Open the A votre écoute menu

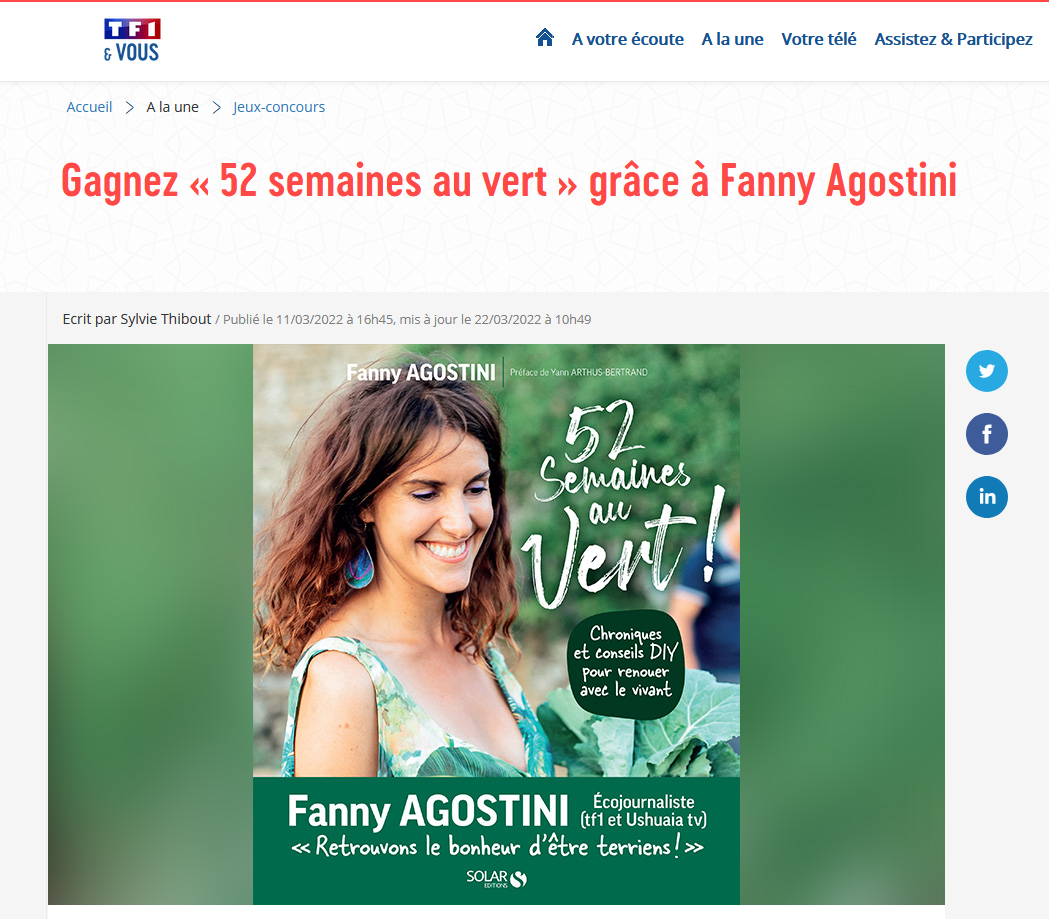pos(628,39)
